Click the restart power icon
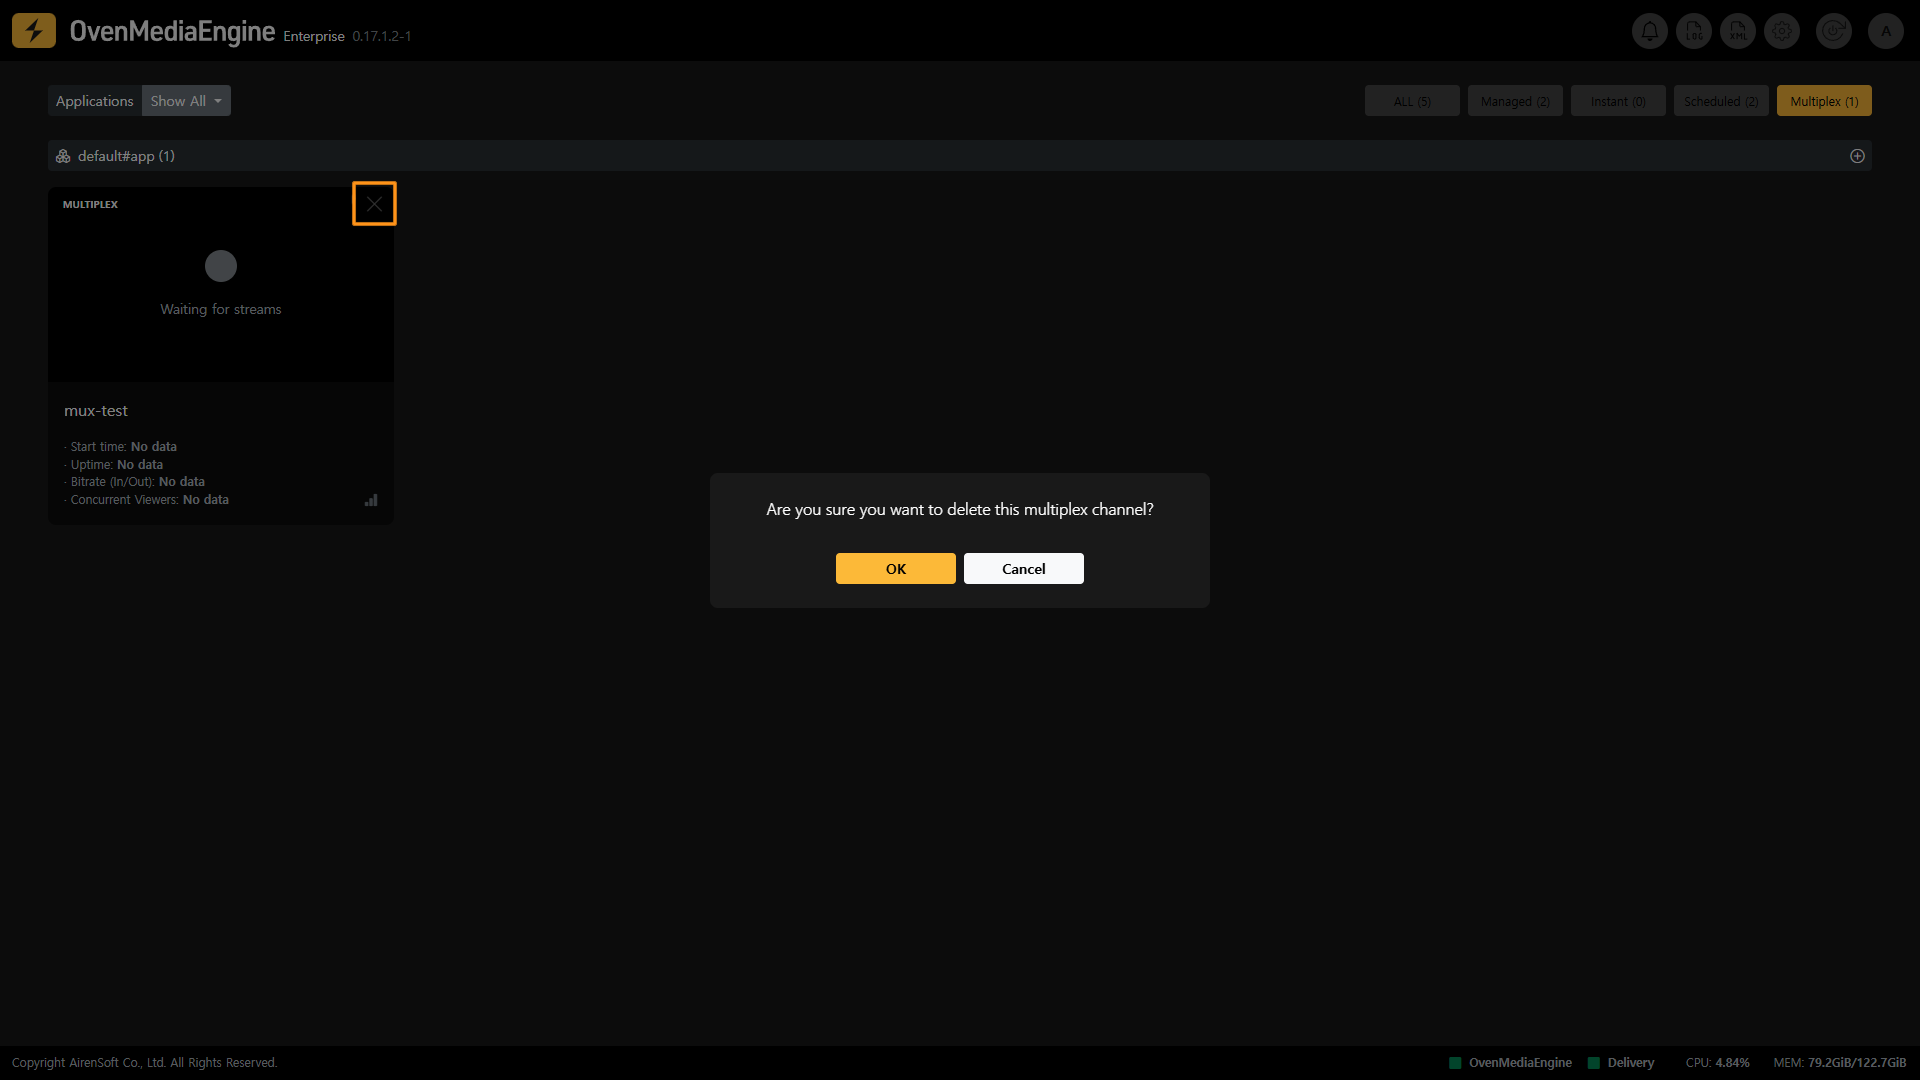This screenshot has height=1080, width=1920. point(1833,31)
